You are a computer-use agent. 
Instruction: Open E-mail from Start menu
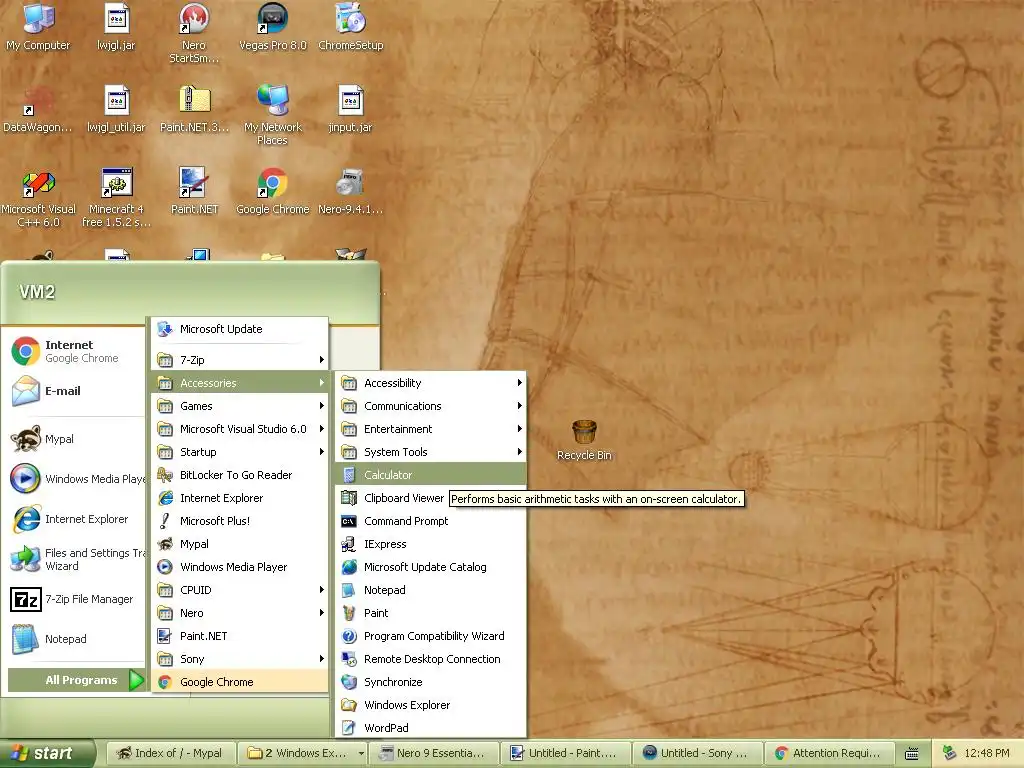[x=76, y=391]
